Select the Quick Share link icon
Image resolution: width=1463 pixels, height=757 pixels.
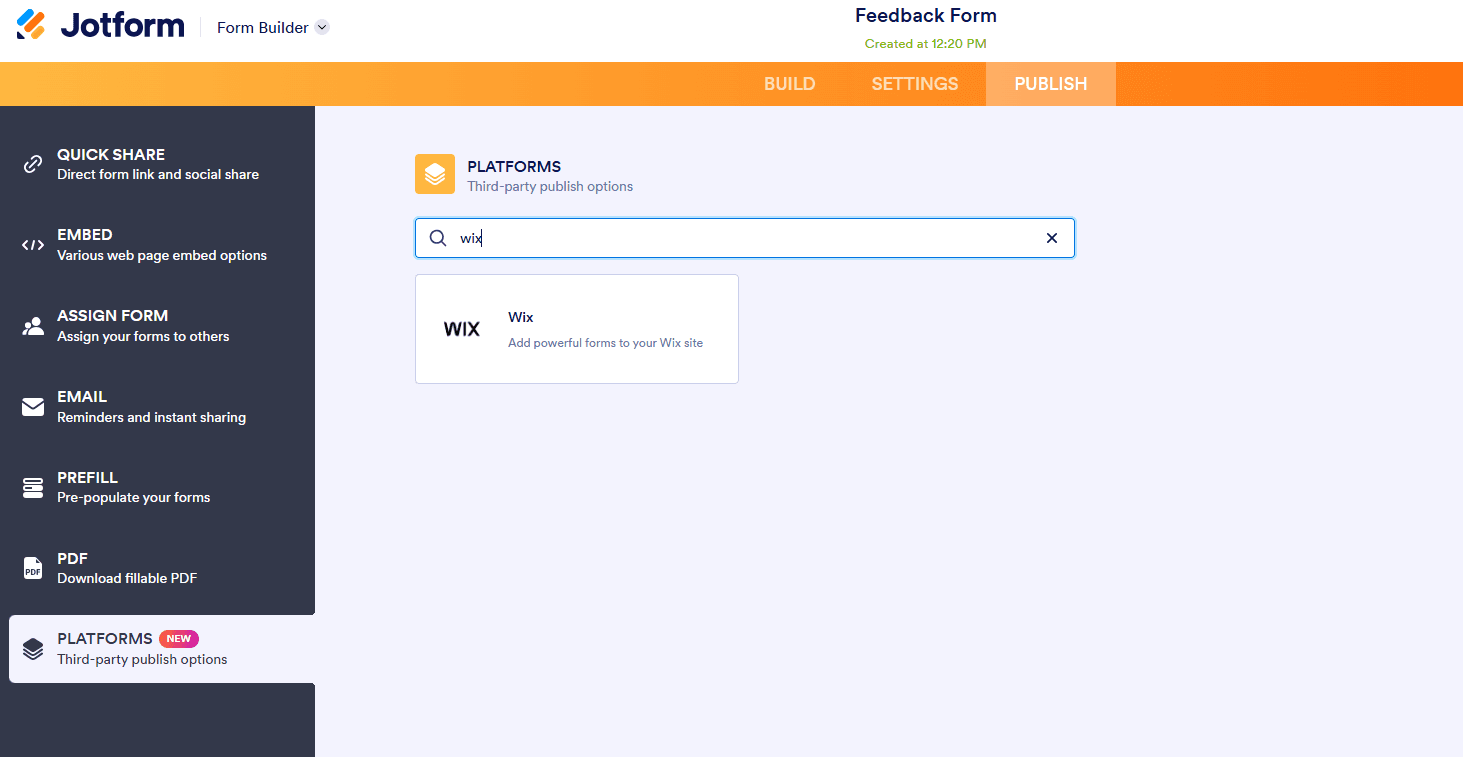tap(33, 163)
